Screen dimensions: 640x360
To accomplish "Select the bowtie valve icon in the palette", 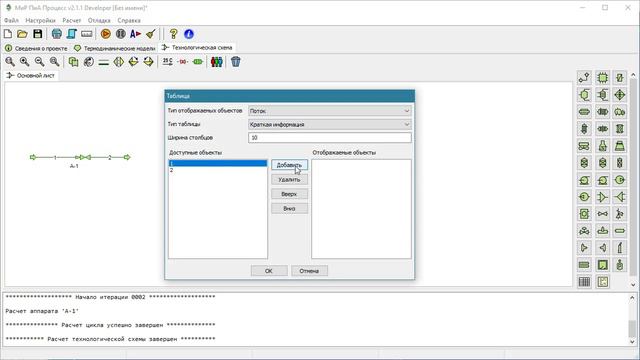I will tap(602, 213).
